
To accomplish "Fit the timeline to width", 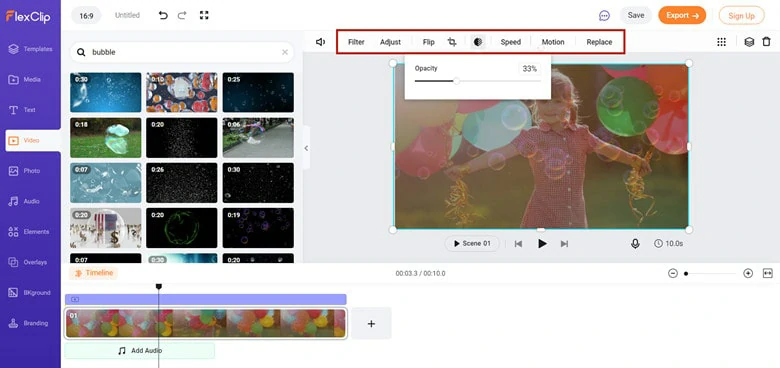I will coord(768,273).
